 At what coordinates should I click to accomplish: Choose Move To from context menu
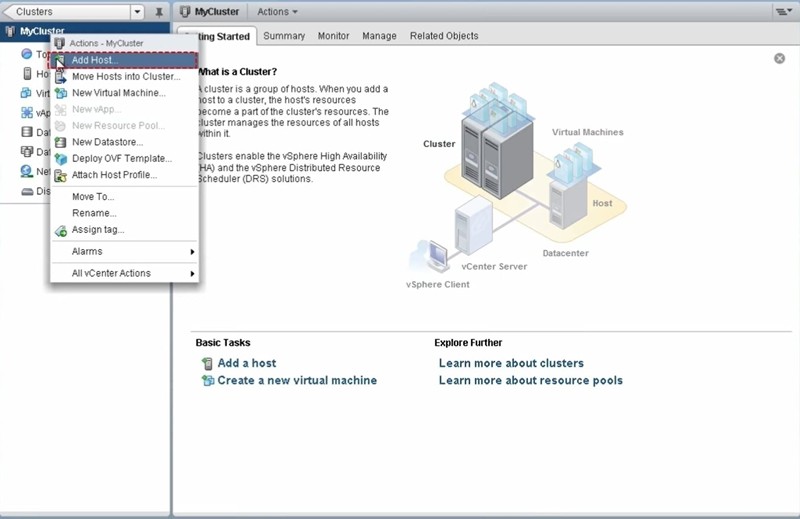(124, 197)
